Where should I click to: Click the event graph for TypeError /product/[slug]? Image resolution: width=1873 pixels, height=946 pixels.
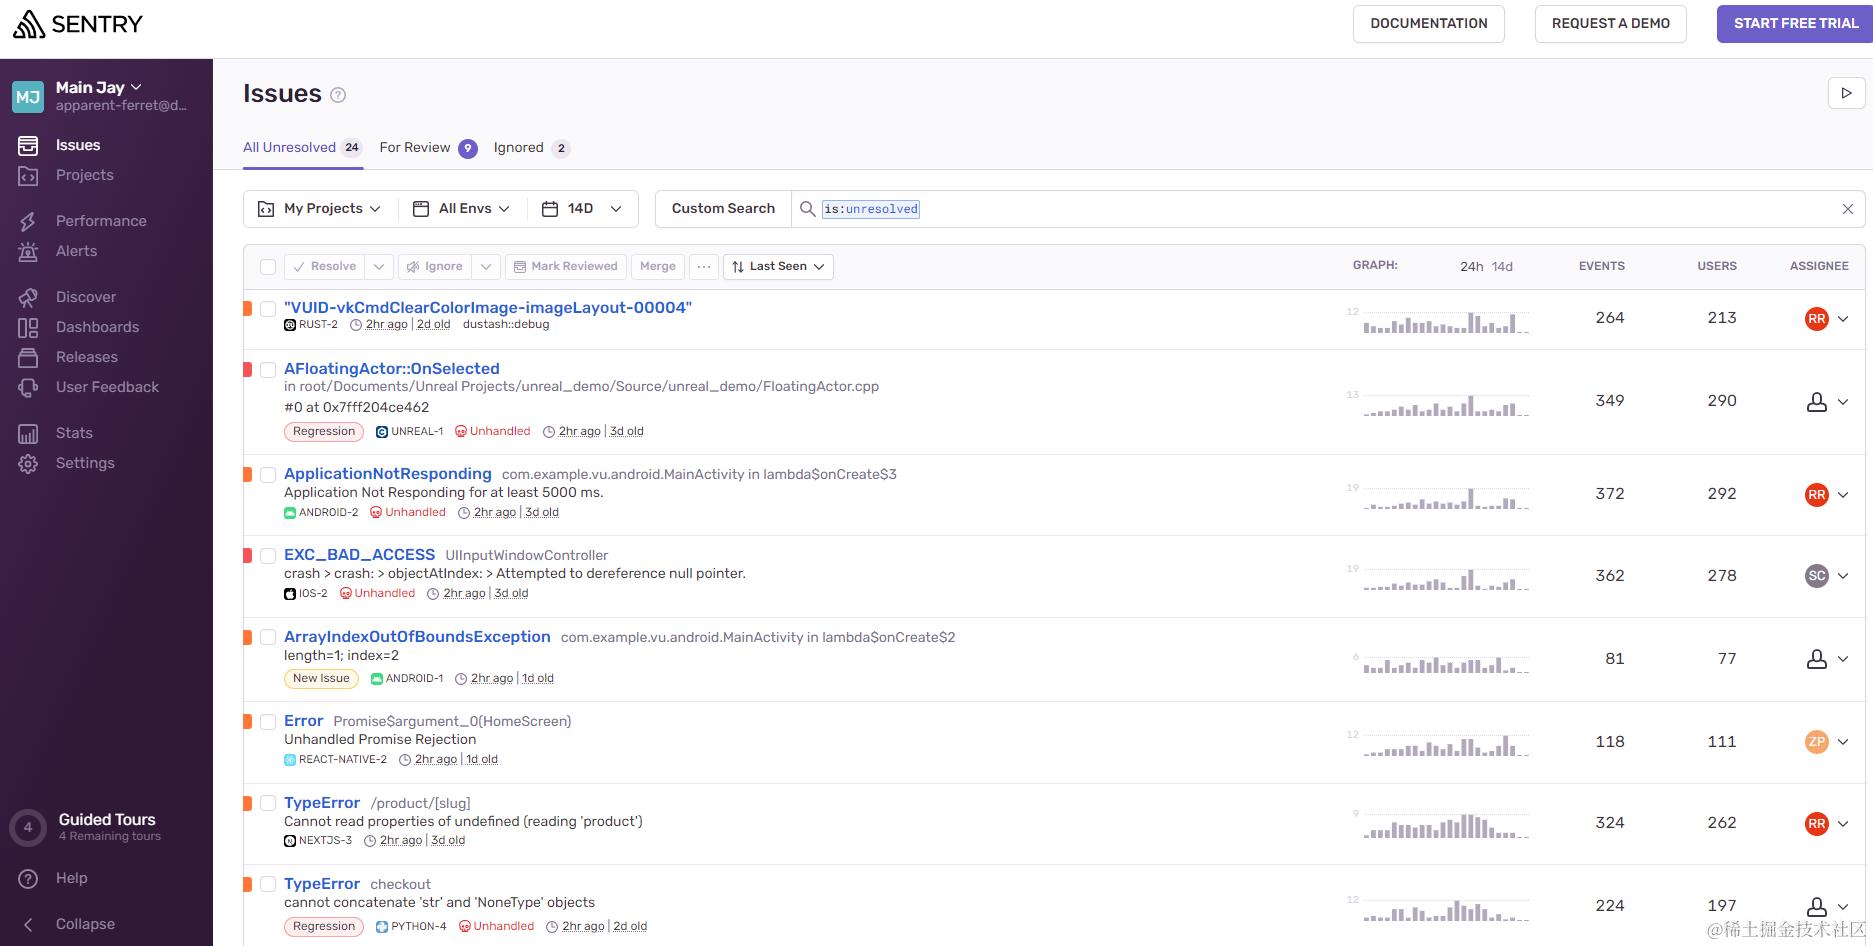pos(1446,825)
